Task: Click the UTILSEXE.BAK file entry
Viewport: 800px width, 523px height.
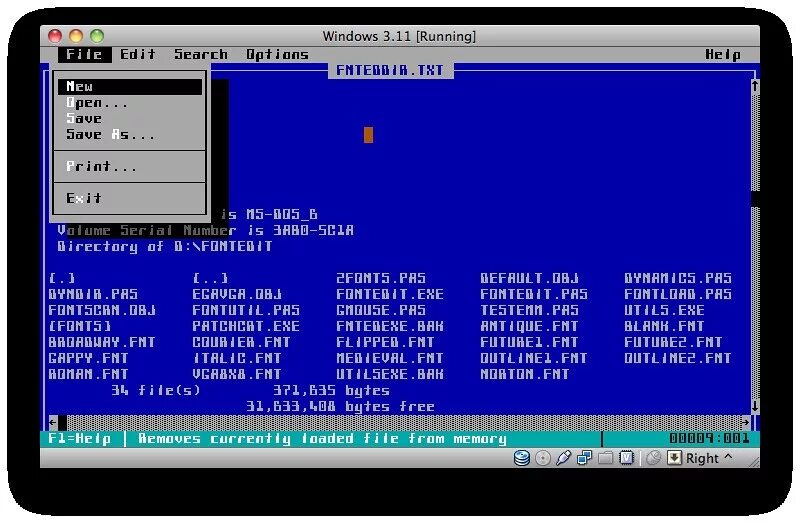Action: click(x=390, y=375)
